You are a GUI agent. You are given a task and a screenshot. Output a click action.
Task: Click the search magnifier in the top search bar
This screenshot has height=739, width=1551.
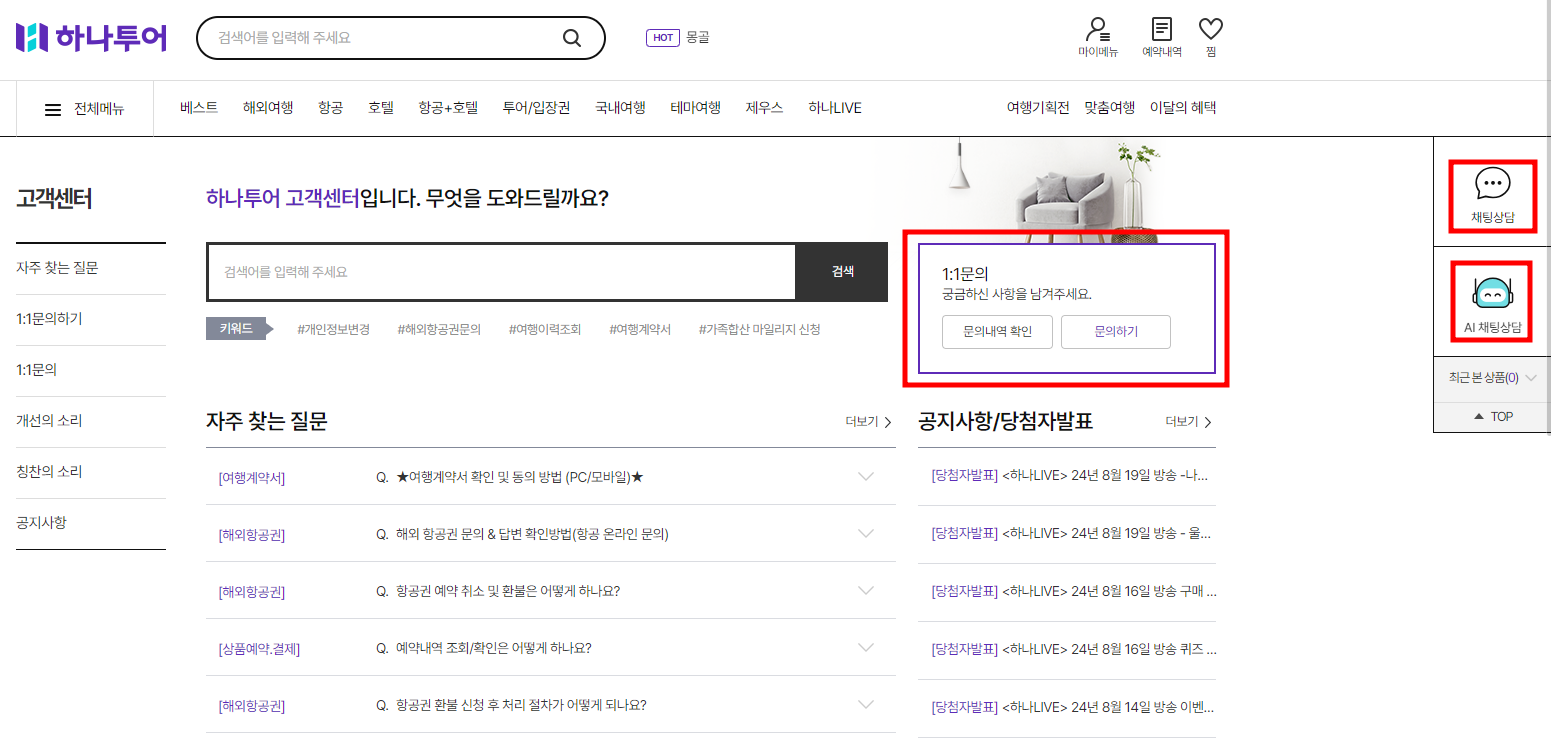(x=571, y=38)
